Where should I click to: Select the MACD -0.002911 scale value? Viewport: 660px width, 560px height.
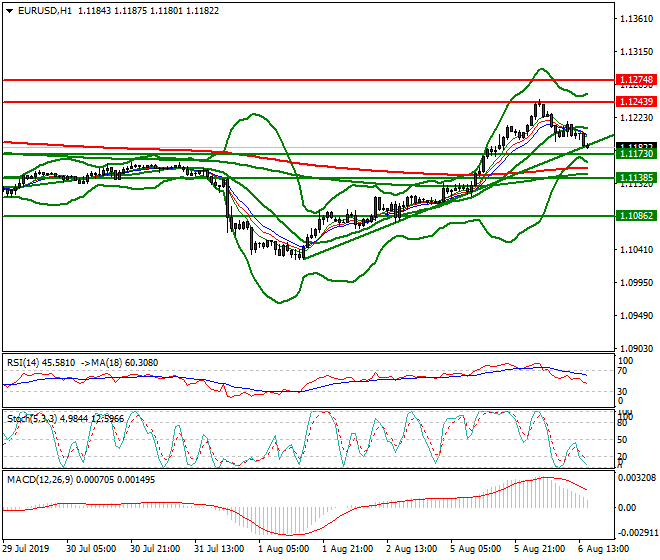637,533
